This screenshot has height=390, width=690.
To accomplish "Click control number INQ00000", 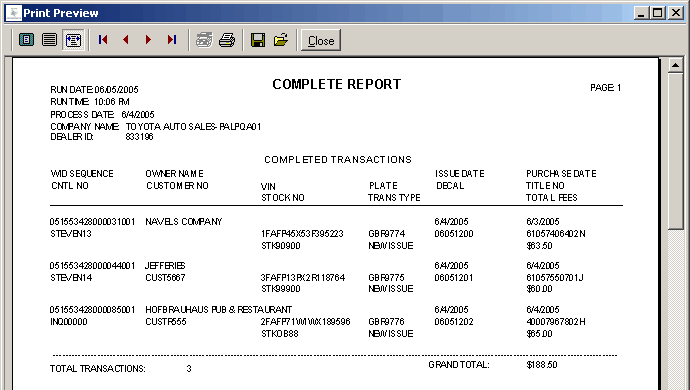I will (69, 322).
